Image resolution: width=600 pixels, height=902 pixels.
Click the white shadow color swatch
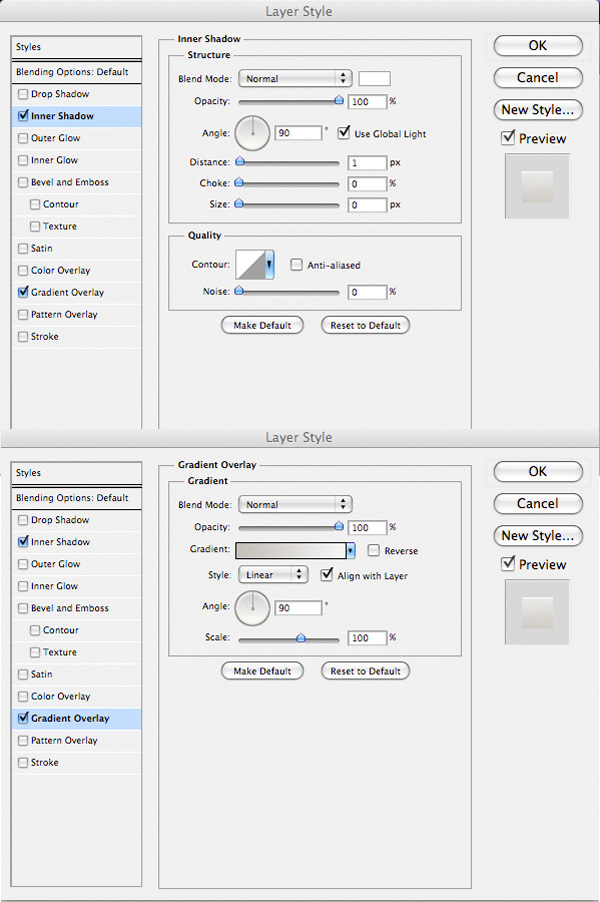pos(374,78)
